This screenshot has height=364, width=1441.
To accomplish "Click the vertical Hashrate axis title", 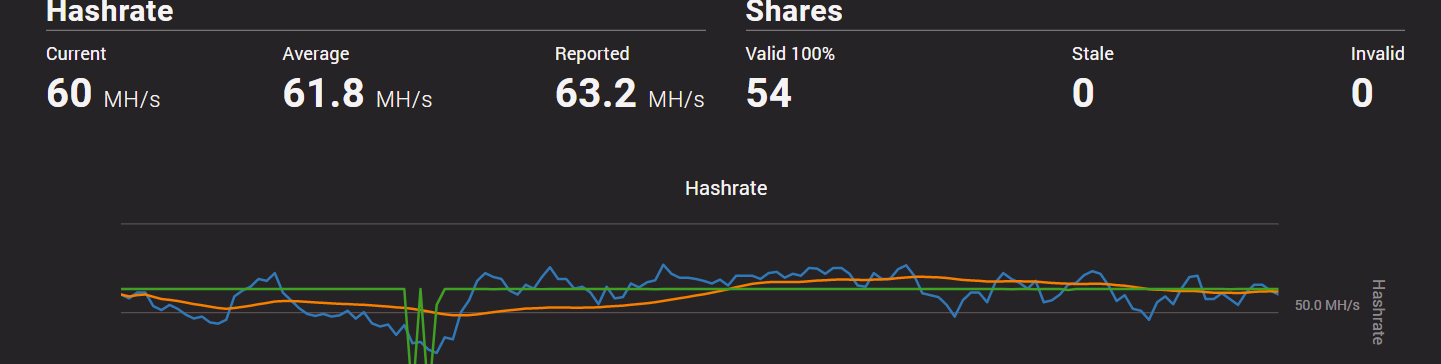I will [1378, 311].
